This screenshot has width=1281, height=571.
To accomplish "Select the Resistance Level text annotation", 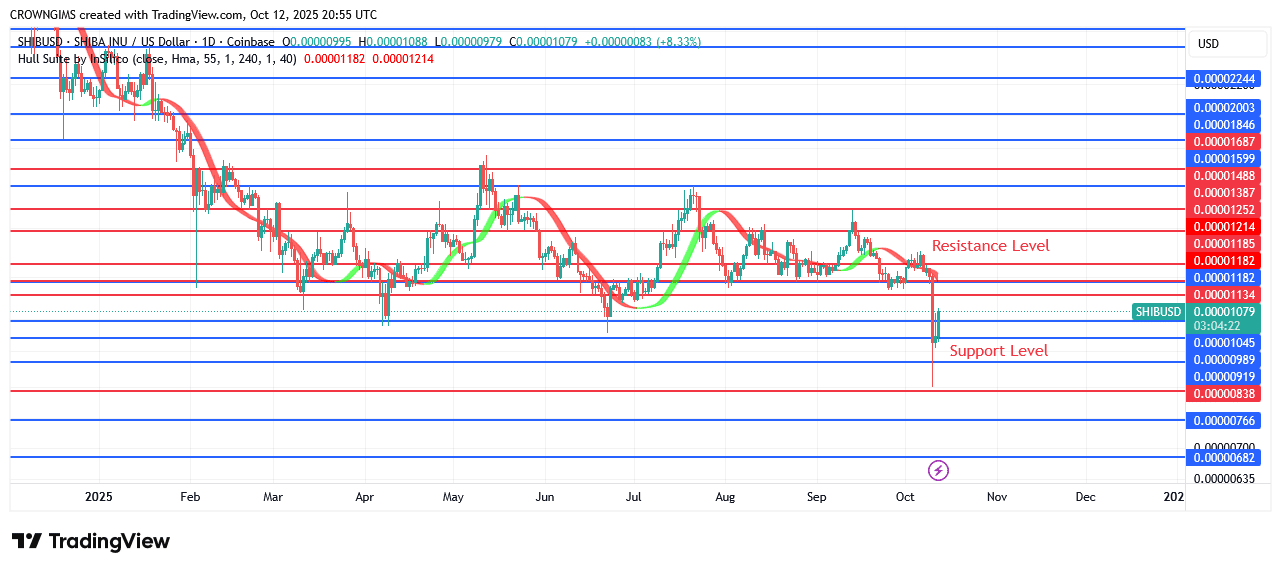I will 990,246.
